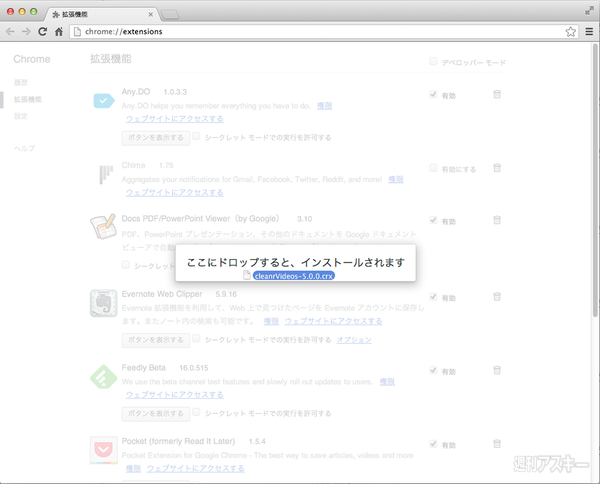This screenshot has width=600, height=484.
Task: Allow Docs PDF Viewer in secret mode checkbox
Action: [126, 265]
